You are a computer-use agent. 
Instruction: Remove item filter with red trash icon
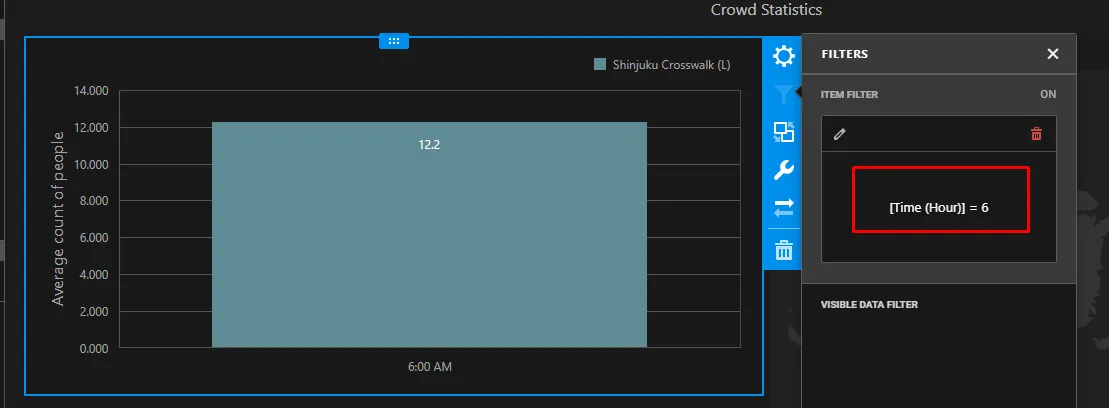click(1036, 134)
